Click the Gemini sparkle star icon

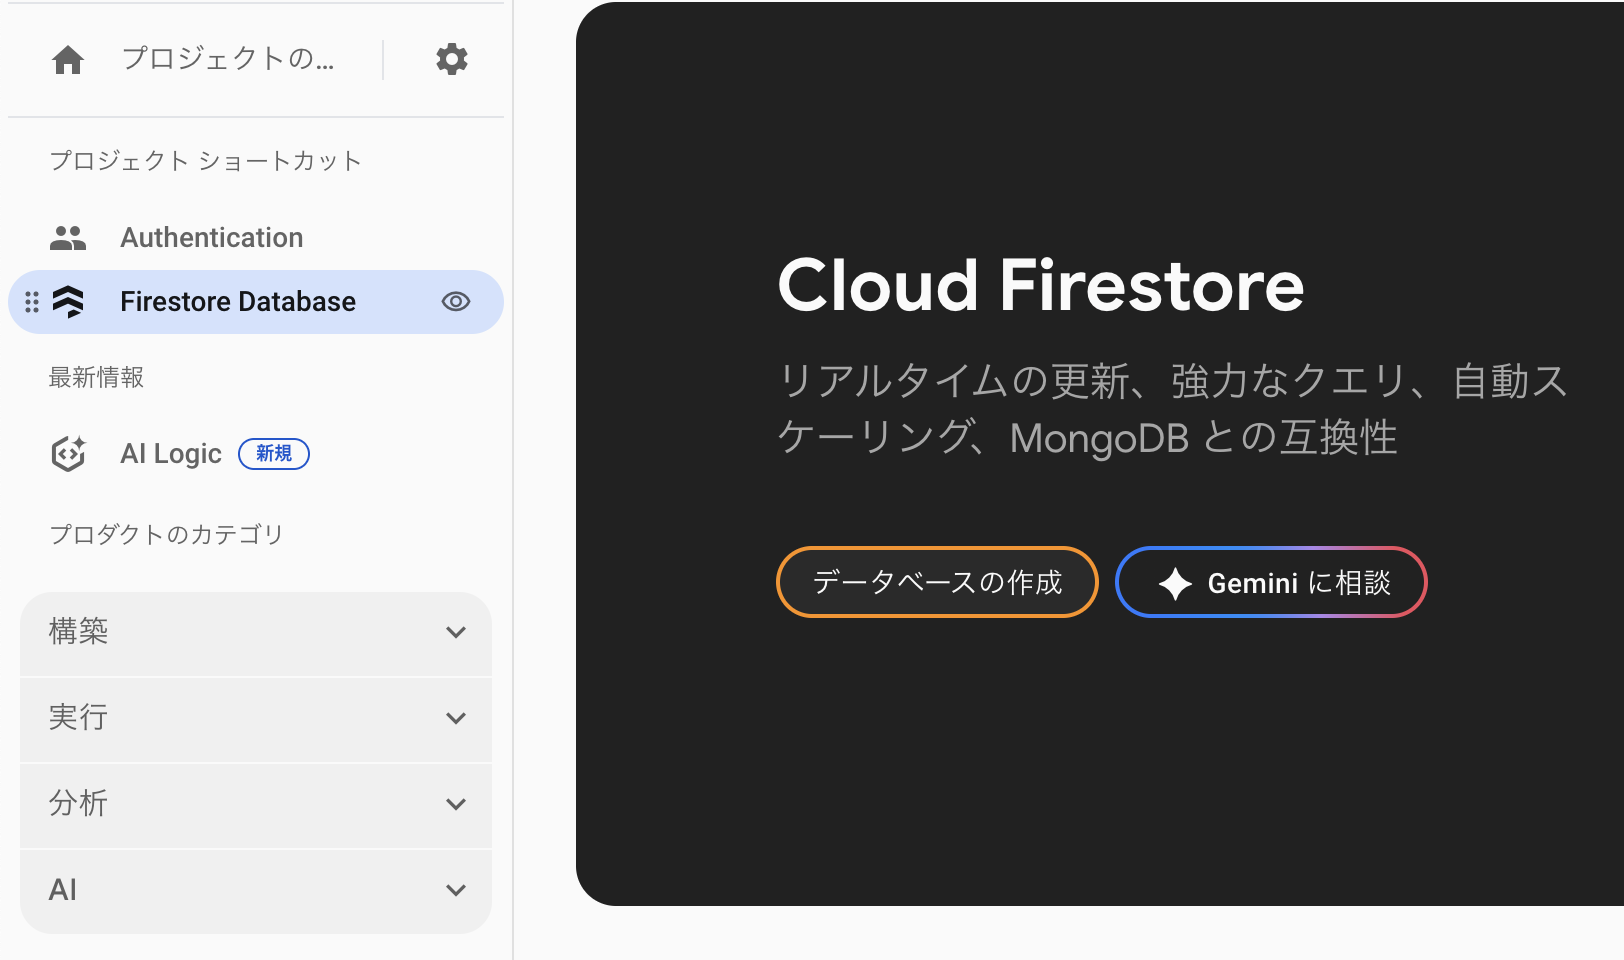[x=1175, y=583]
